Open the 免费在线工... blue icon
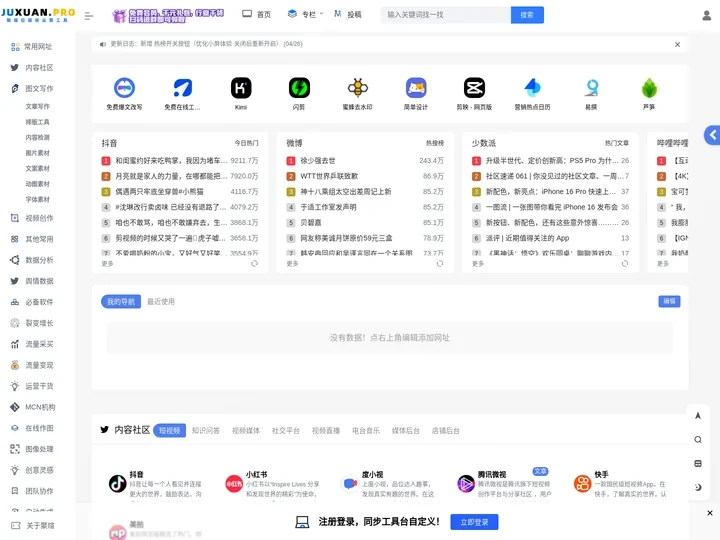 [x=182, y=88]
